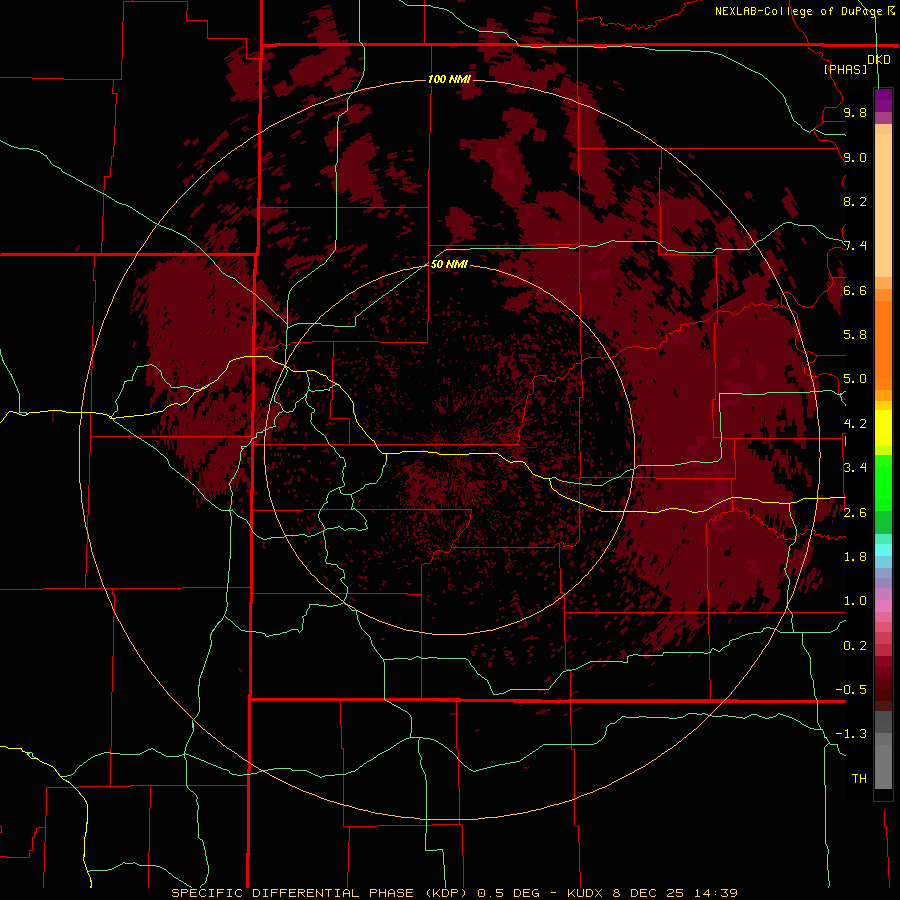Click the 9.0 value on the color scale

(855, 157)
